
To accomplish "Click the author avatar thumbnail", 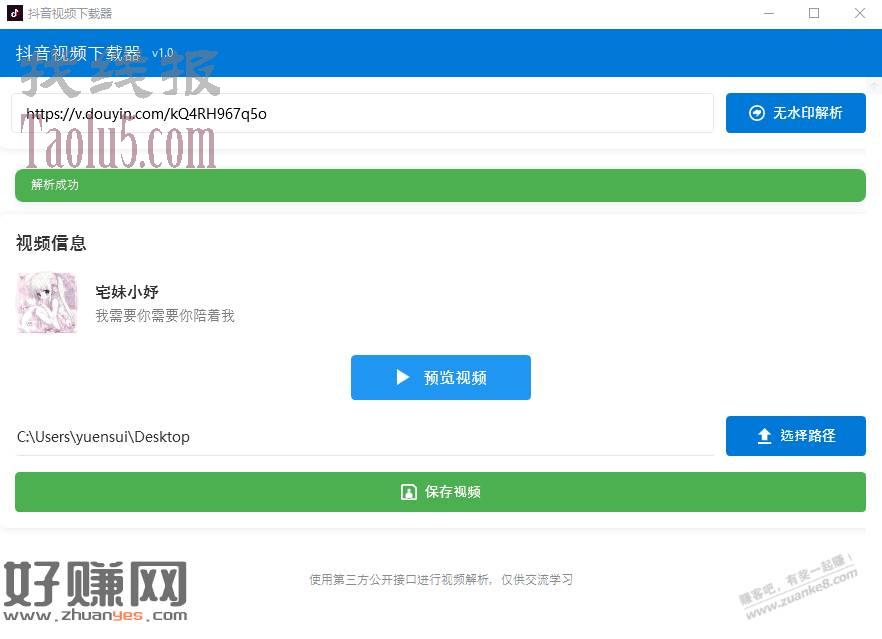I will [47, 303].
